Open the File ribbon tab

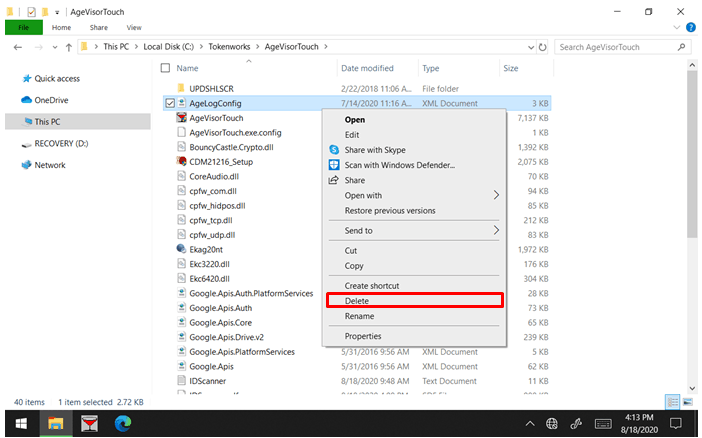[x=24, y=27]
